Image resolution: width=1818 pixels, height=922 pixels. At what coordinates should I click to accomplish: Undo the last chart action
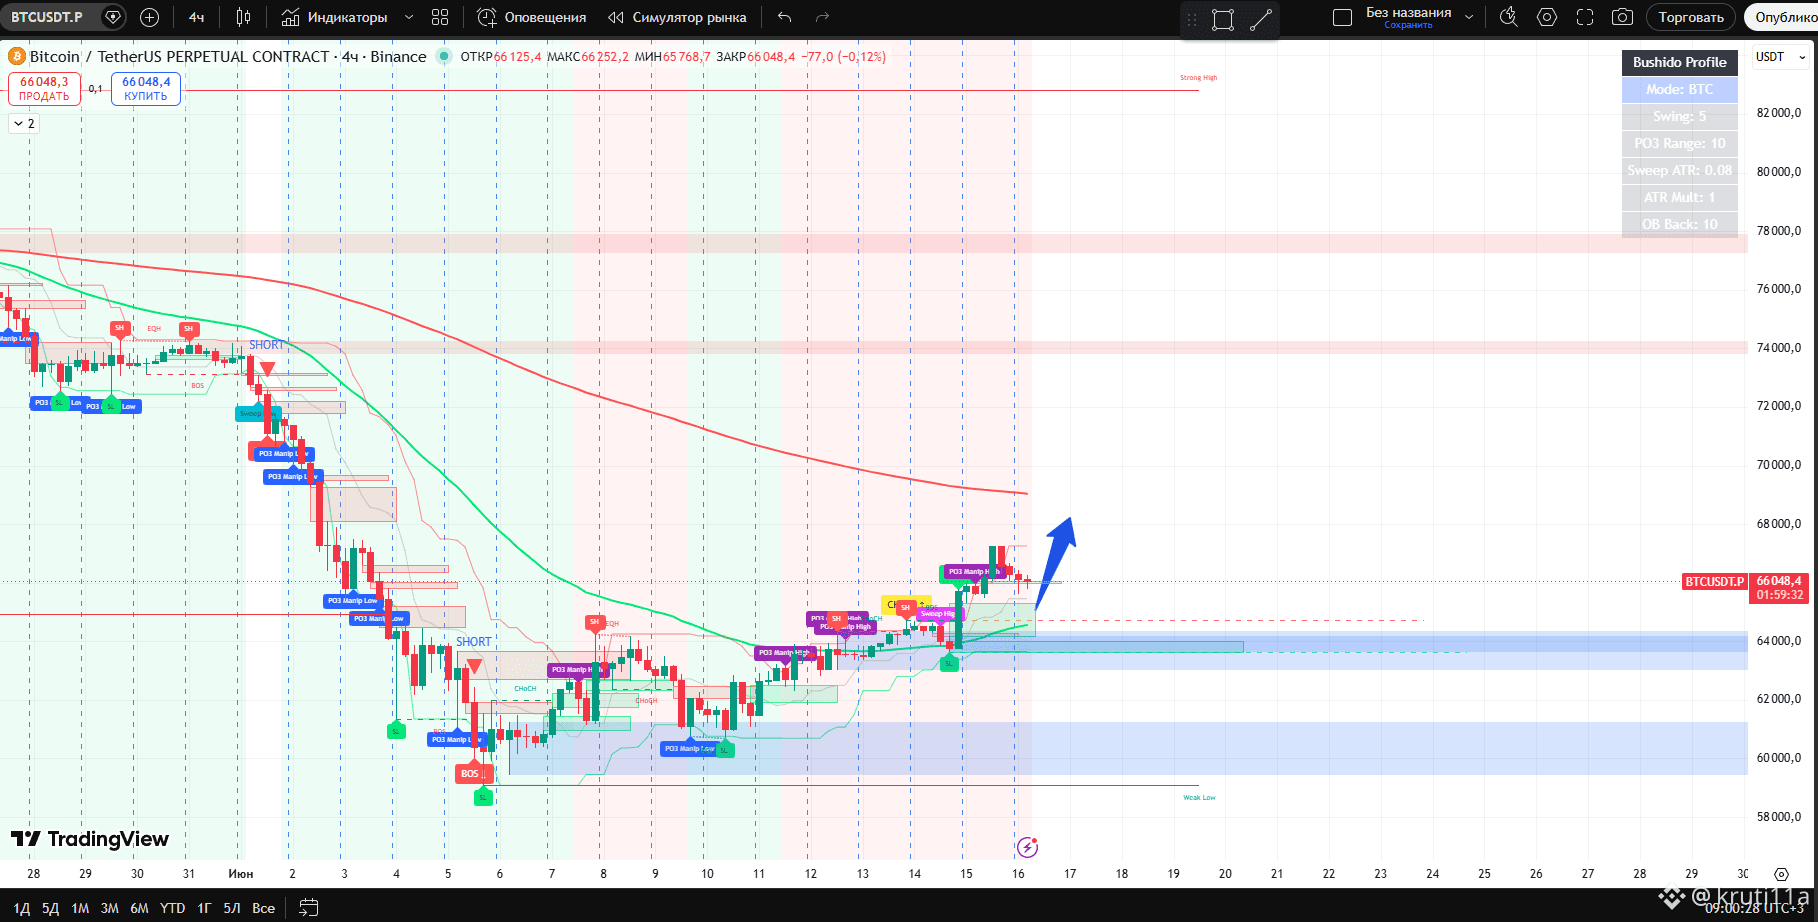click(785, 17)
